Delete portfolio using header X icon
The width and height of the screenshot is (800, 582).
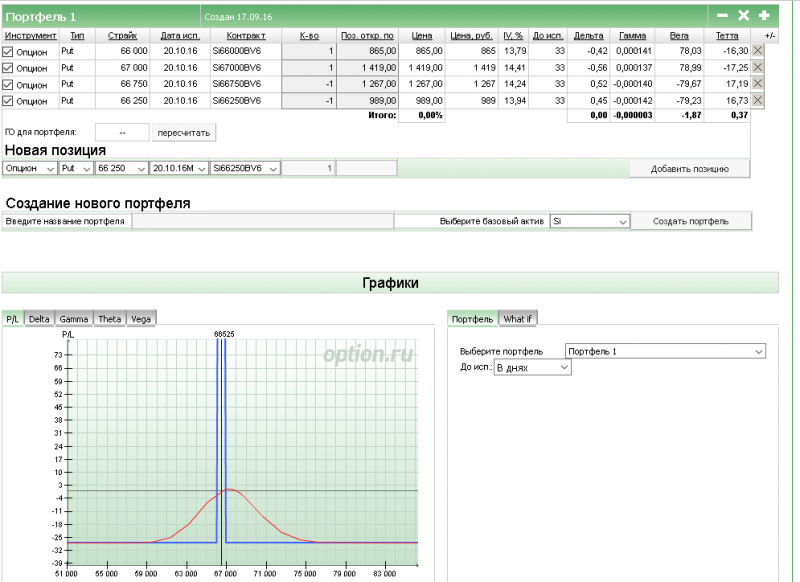[x=743, y=16]
